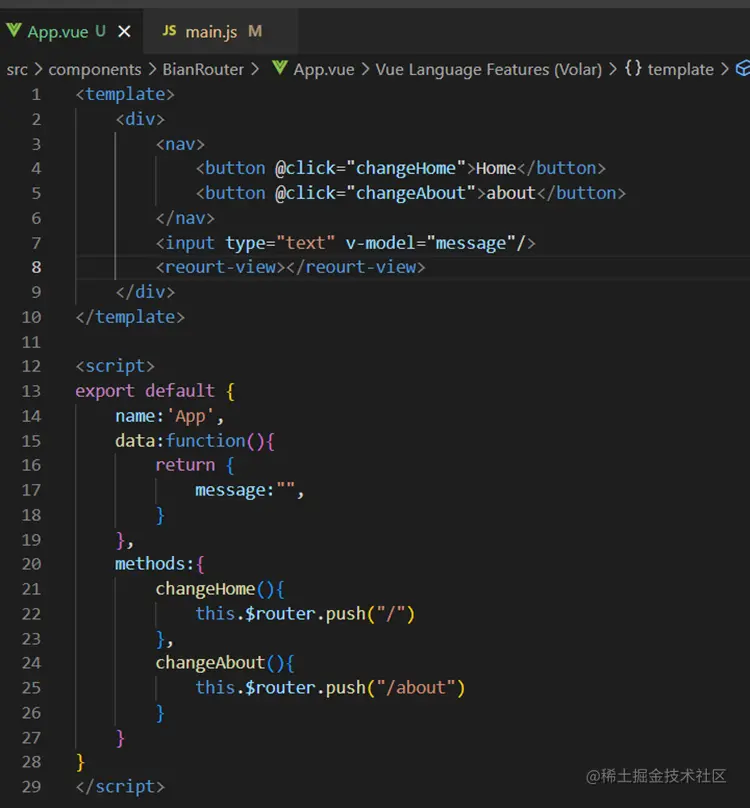Select 'Vue Language Features (Volar)' breadcrumb
The height and width of the screenshot is (808, 750).
(x=489, y=70)
